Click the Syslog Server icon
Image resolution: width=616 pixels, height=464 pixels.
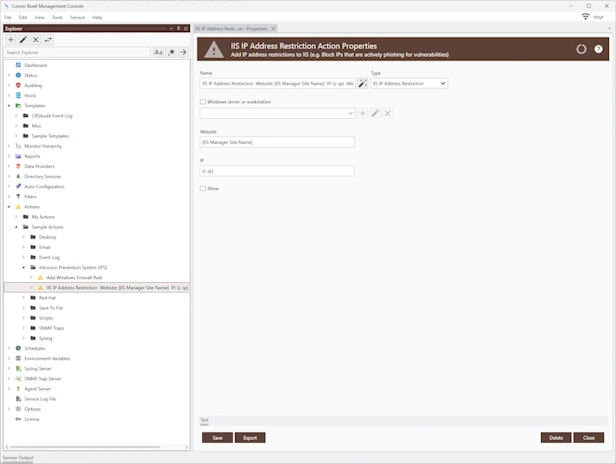18,369
